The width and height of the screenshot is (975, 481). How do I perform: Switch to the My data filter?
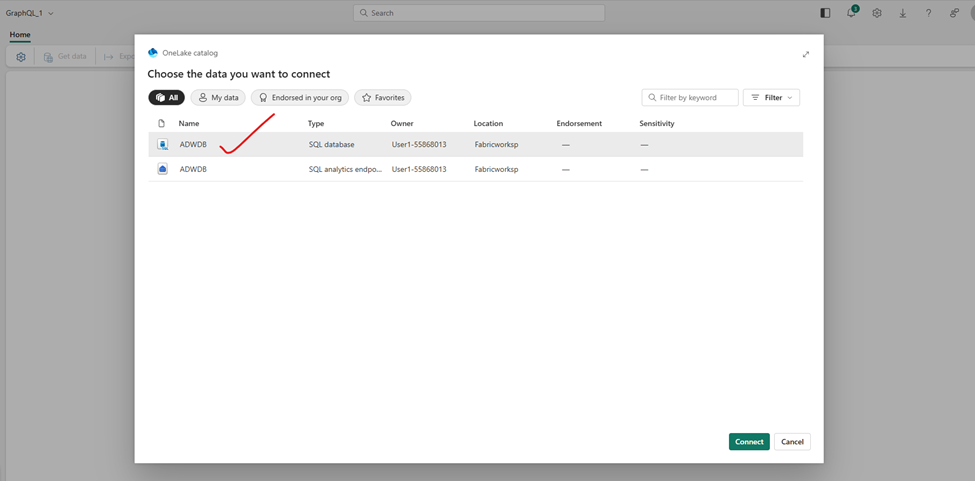[x=218, y=98]
